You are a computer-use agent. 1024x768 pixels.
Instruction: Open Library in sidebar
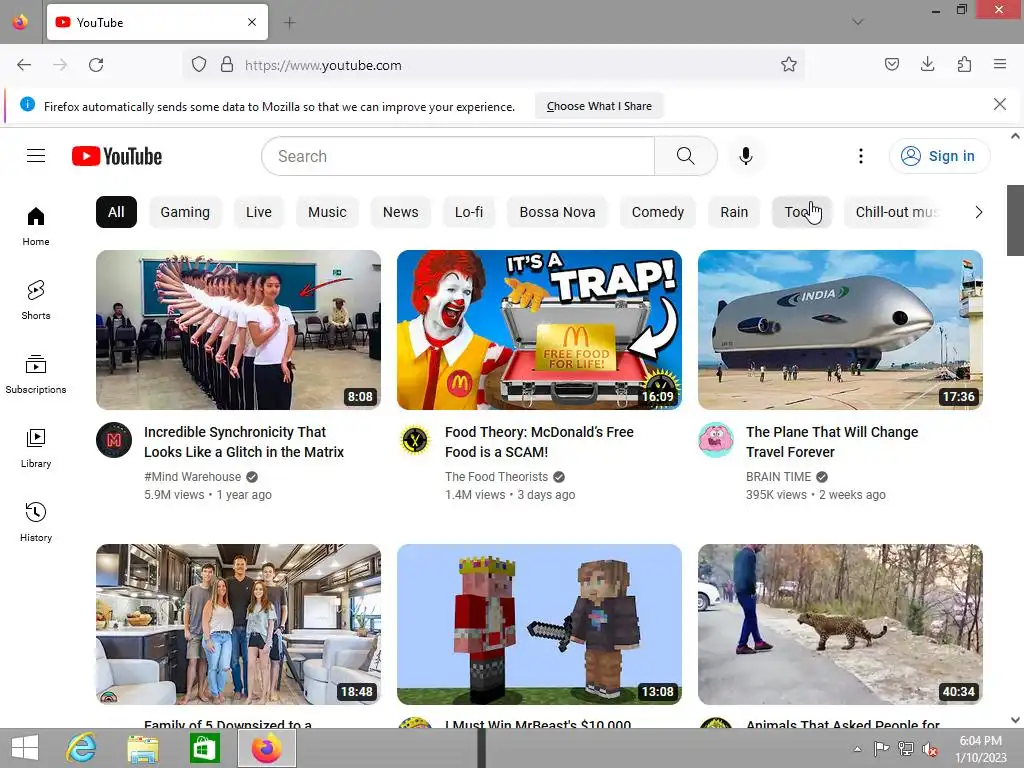tap(36, 448)
